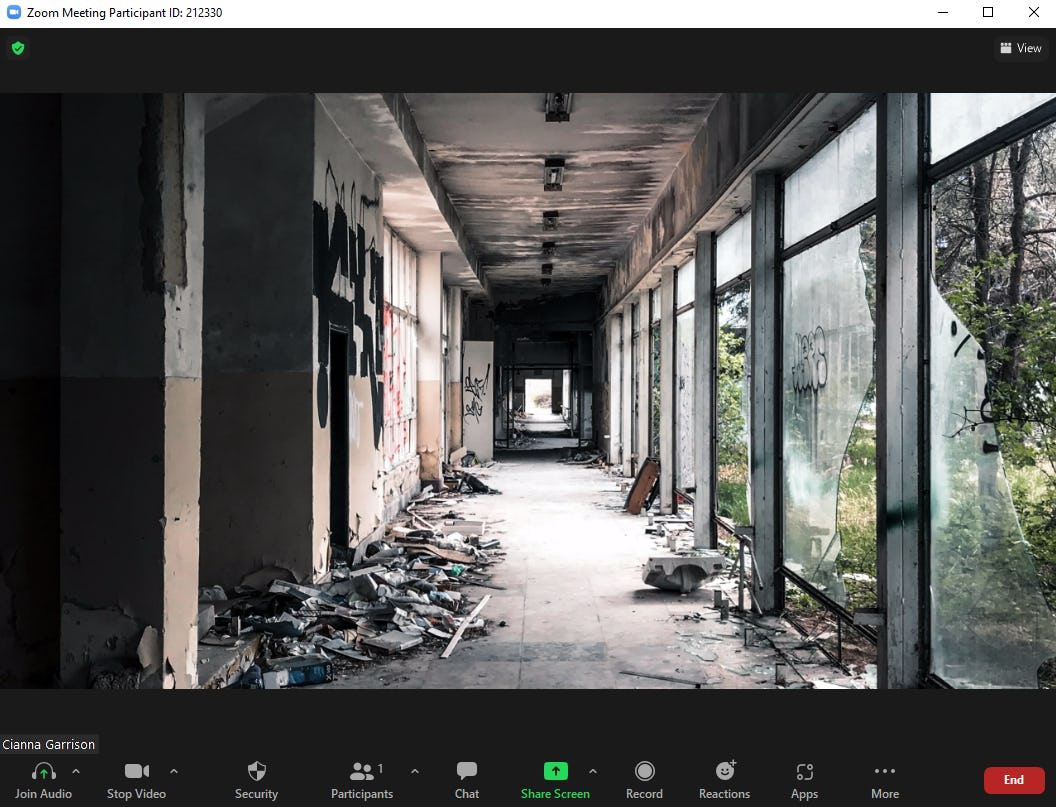Open the Security options shield icon
The width and height of the screenshot is (1056, 807).
pos(256,771)
